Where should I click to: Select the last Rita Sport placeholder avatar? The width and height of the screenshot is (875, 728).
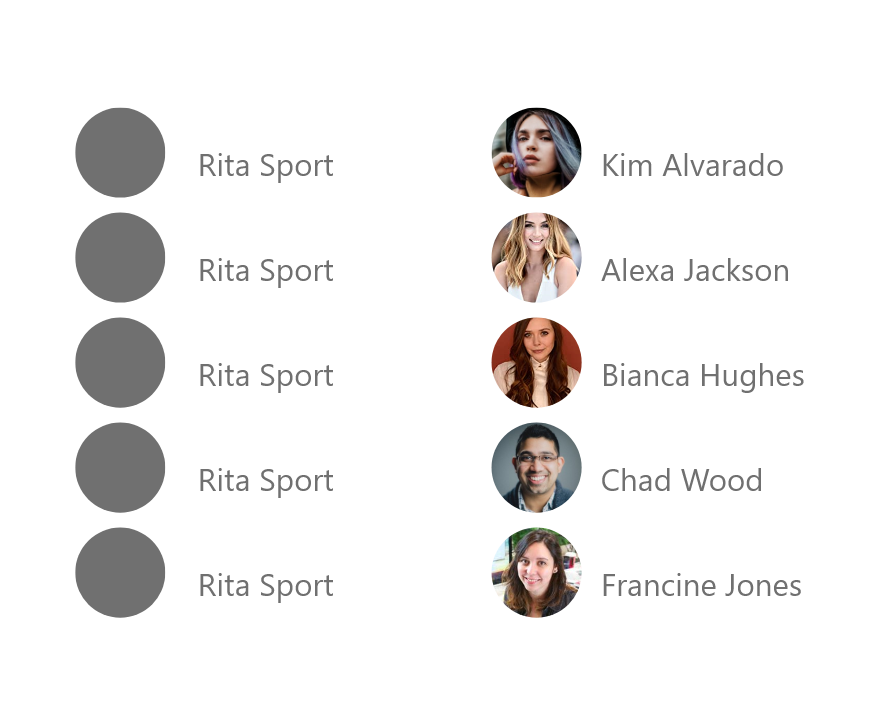tap(120, 572)
